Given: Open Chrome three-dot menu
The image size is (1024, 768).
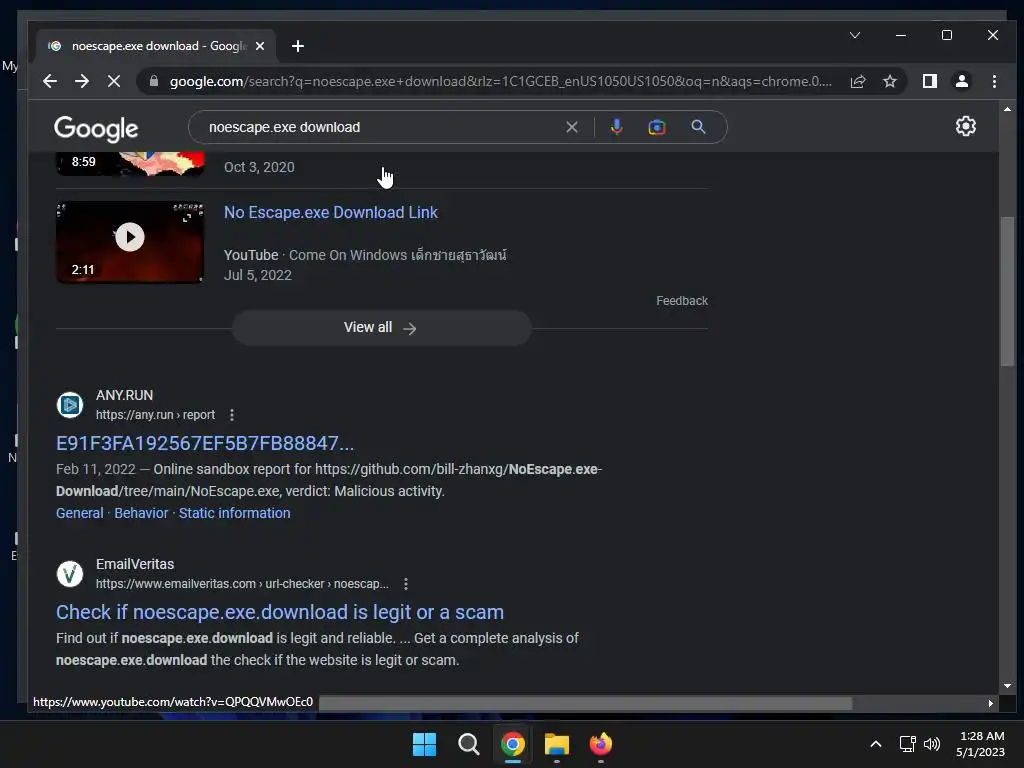Looking at the screenshot, I should 994,81.
